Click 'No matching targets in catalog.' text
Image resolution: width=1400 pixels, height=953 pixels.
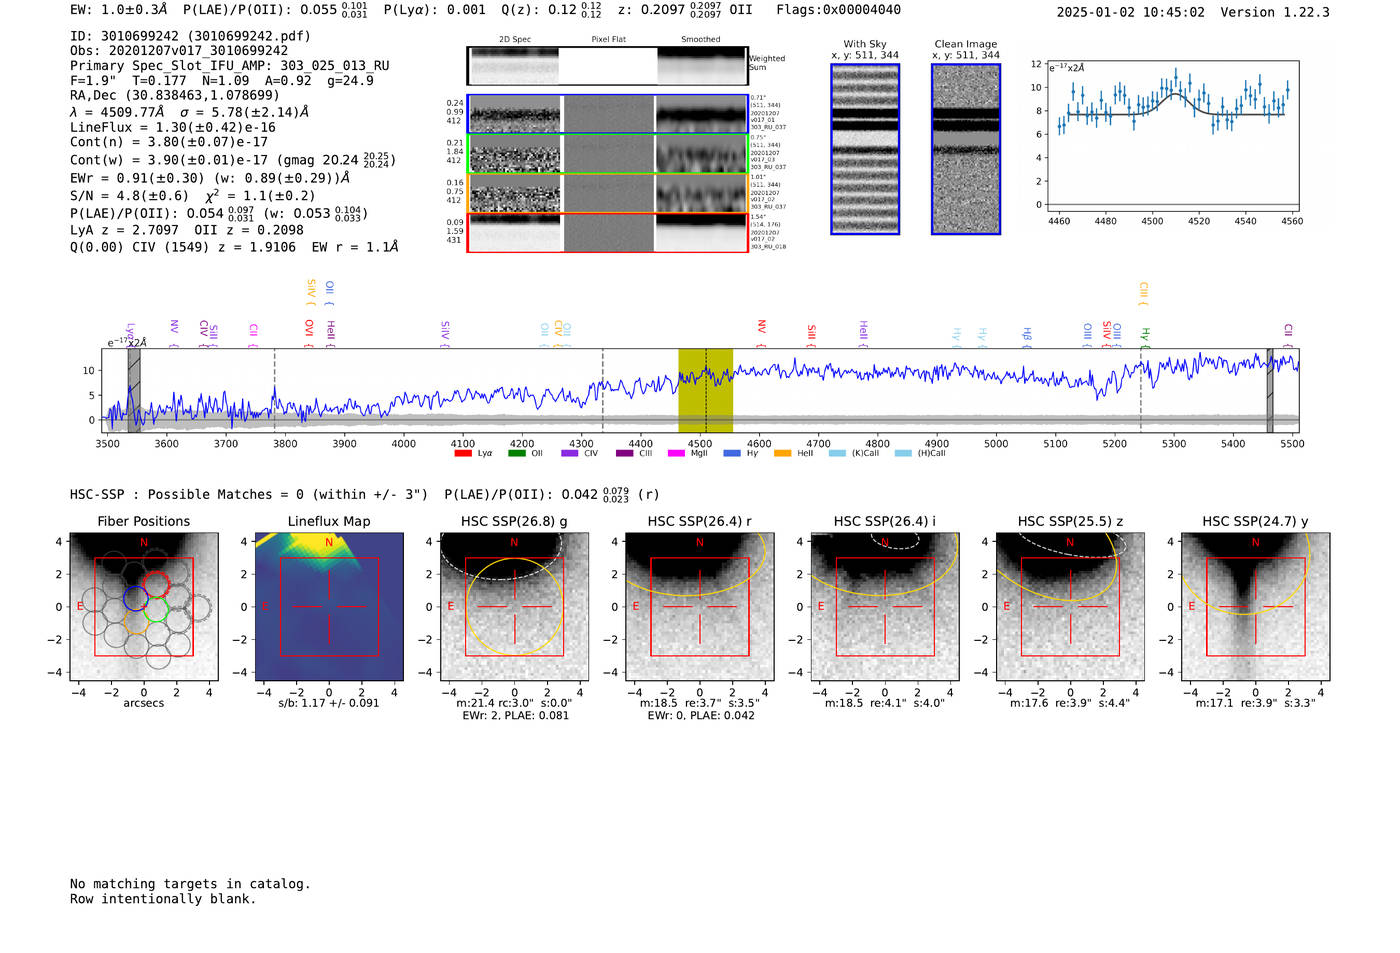pos(190,884)
